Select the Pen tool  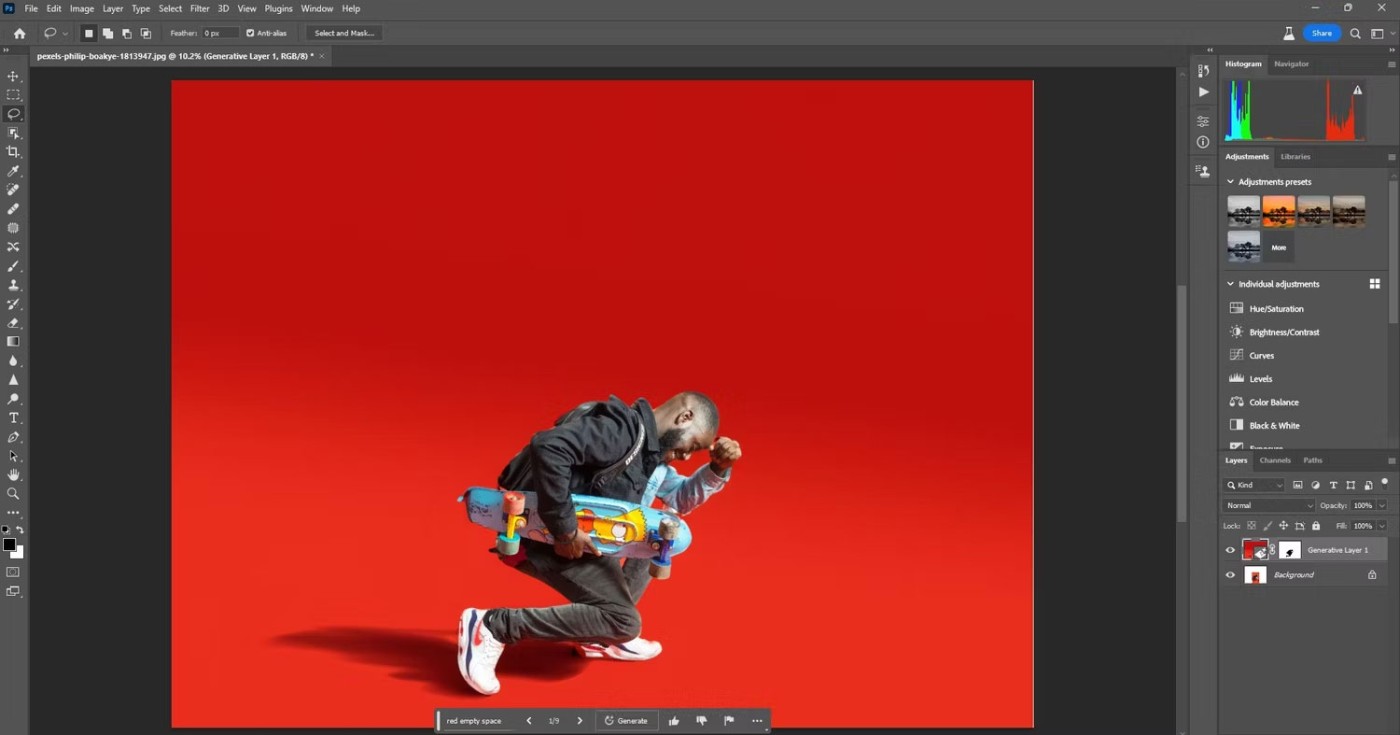pyautogui.click(x=13, y=437)
